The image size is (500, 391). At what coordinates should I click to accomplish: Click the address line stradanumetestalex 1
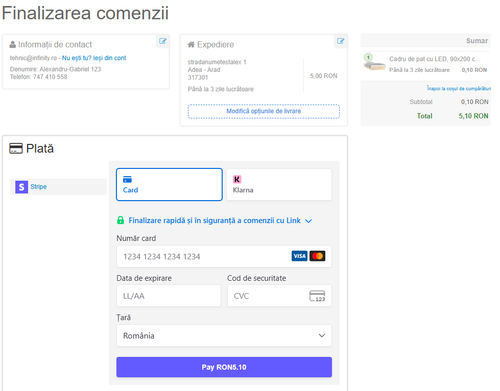pos(217,62)
